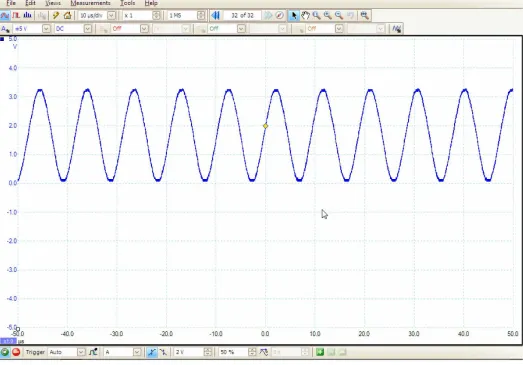The image size is (523, 365).
Task: Click the green Start capture button
Action: 5,352
